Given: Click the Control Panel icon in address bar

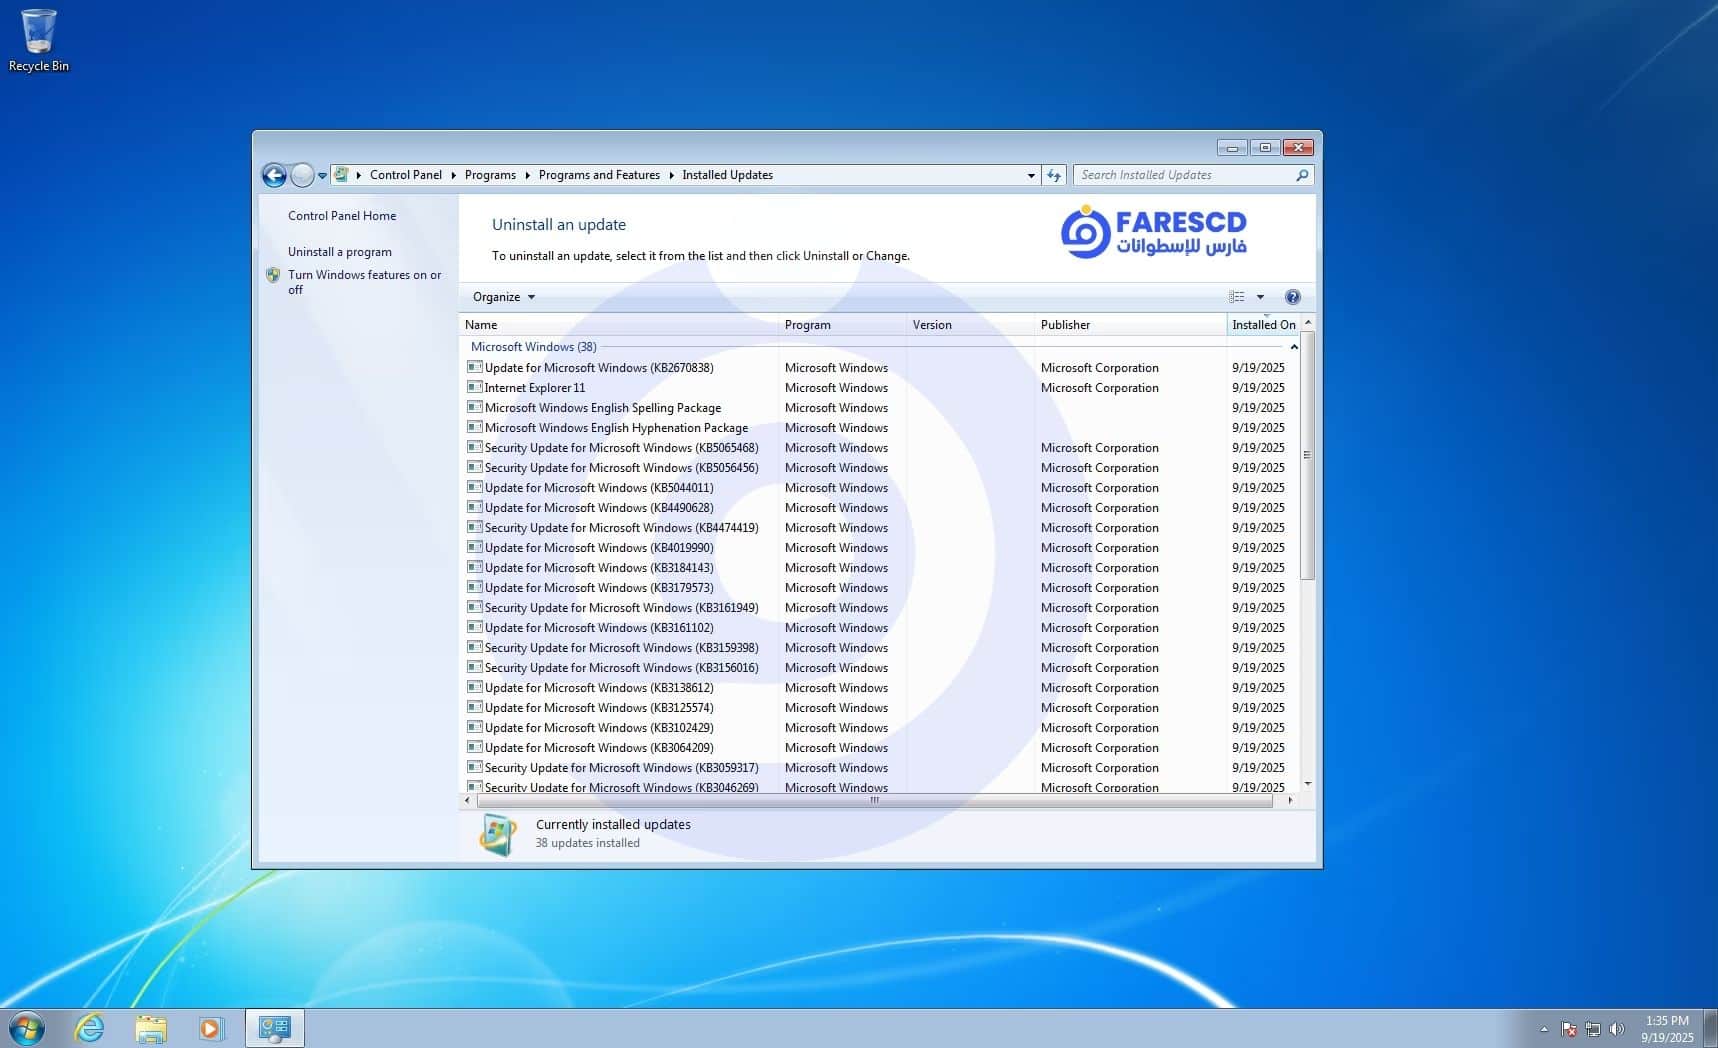Looking at the screenshot, I should tap(341, 174).
